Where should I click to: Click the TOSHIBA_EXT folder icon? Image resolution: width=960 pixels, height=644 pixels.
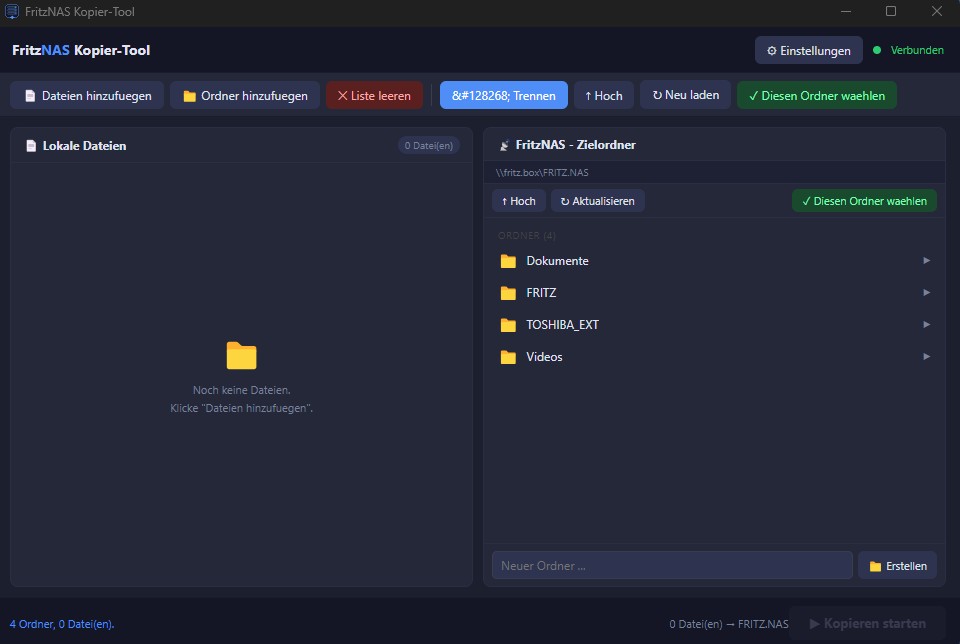pyautogui.click(x=508, y=325)
